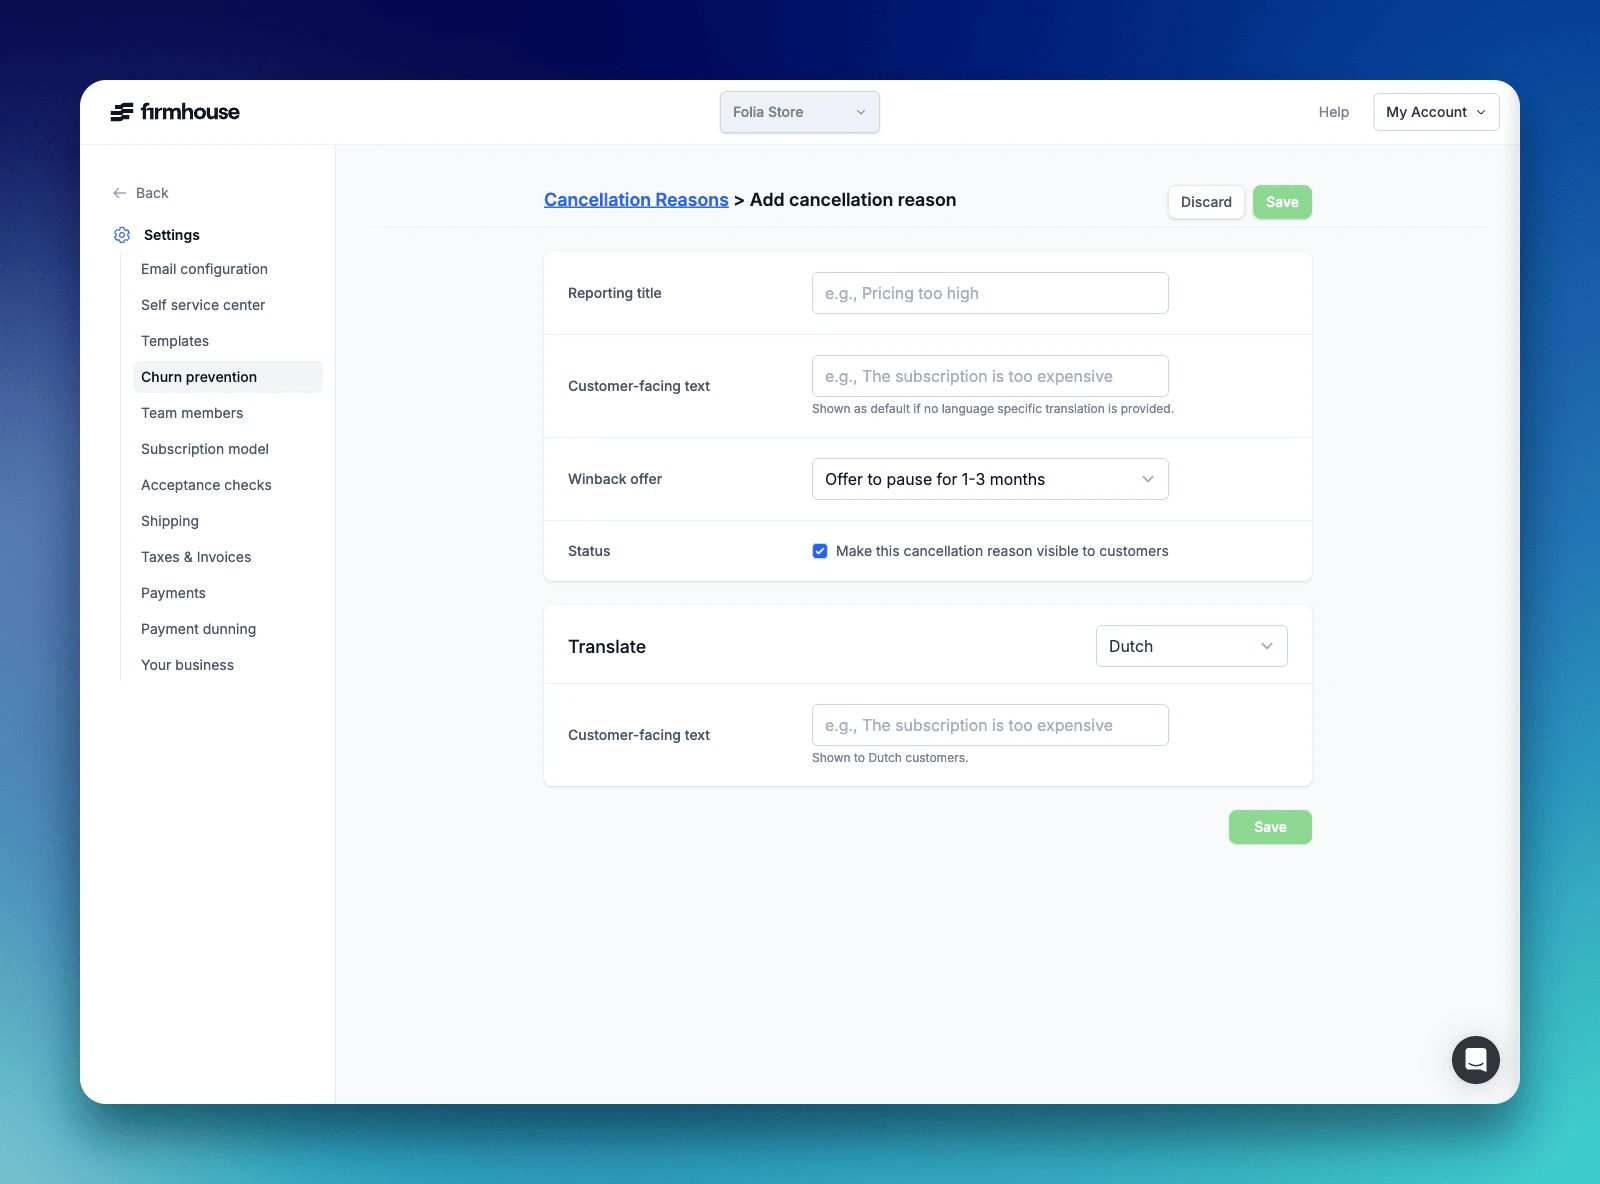
Task: Click the Help link
Action: tap(1333, 112)
